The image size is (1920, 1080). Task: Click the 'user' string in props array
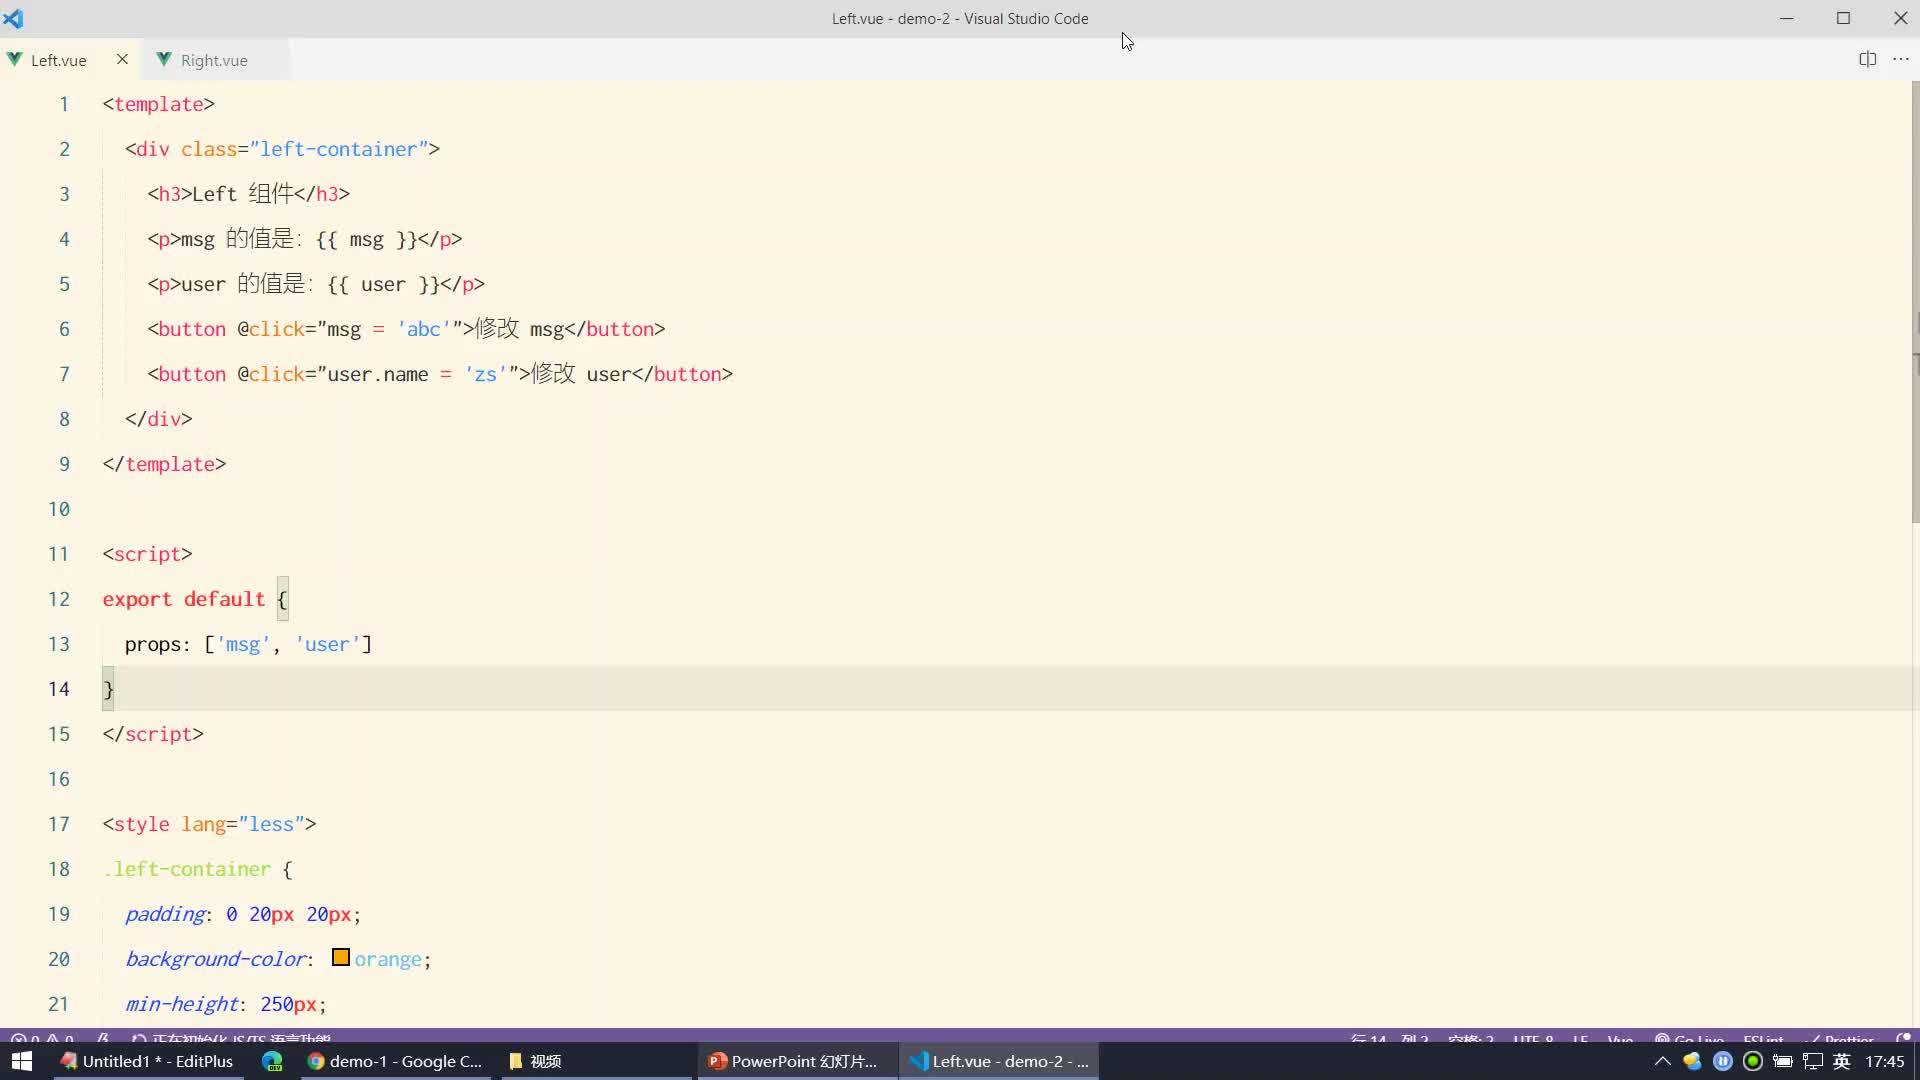click(327, 644)
